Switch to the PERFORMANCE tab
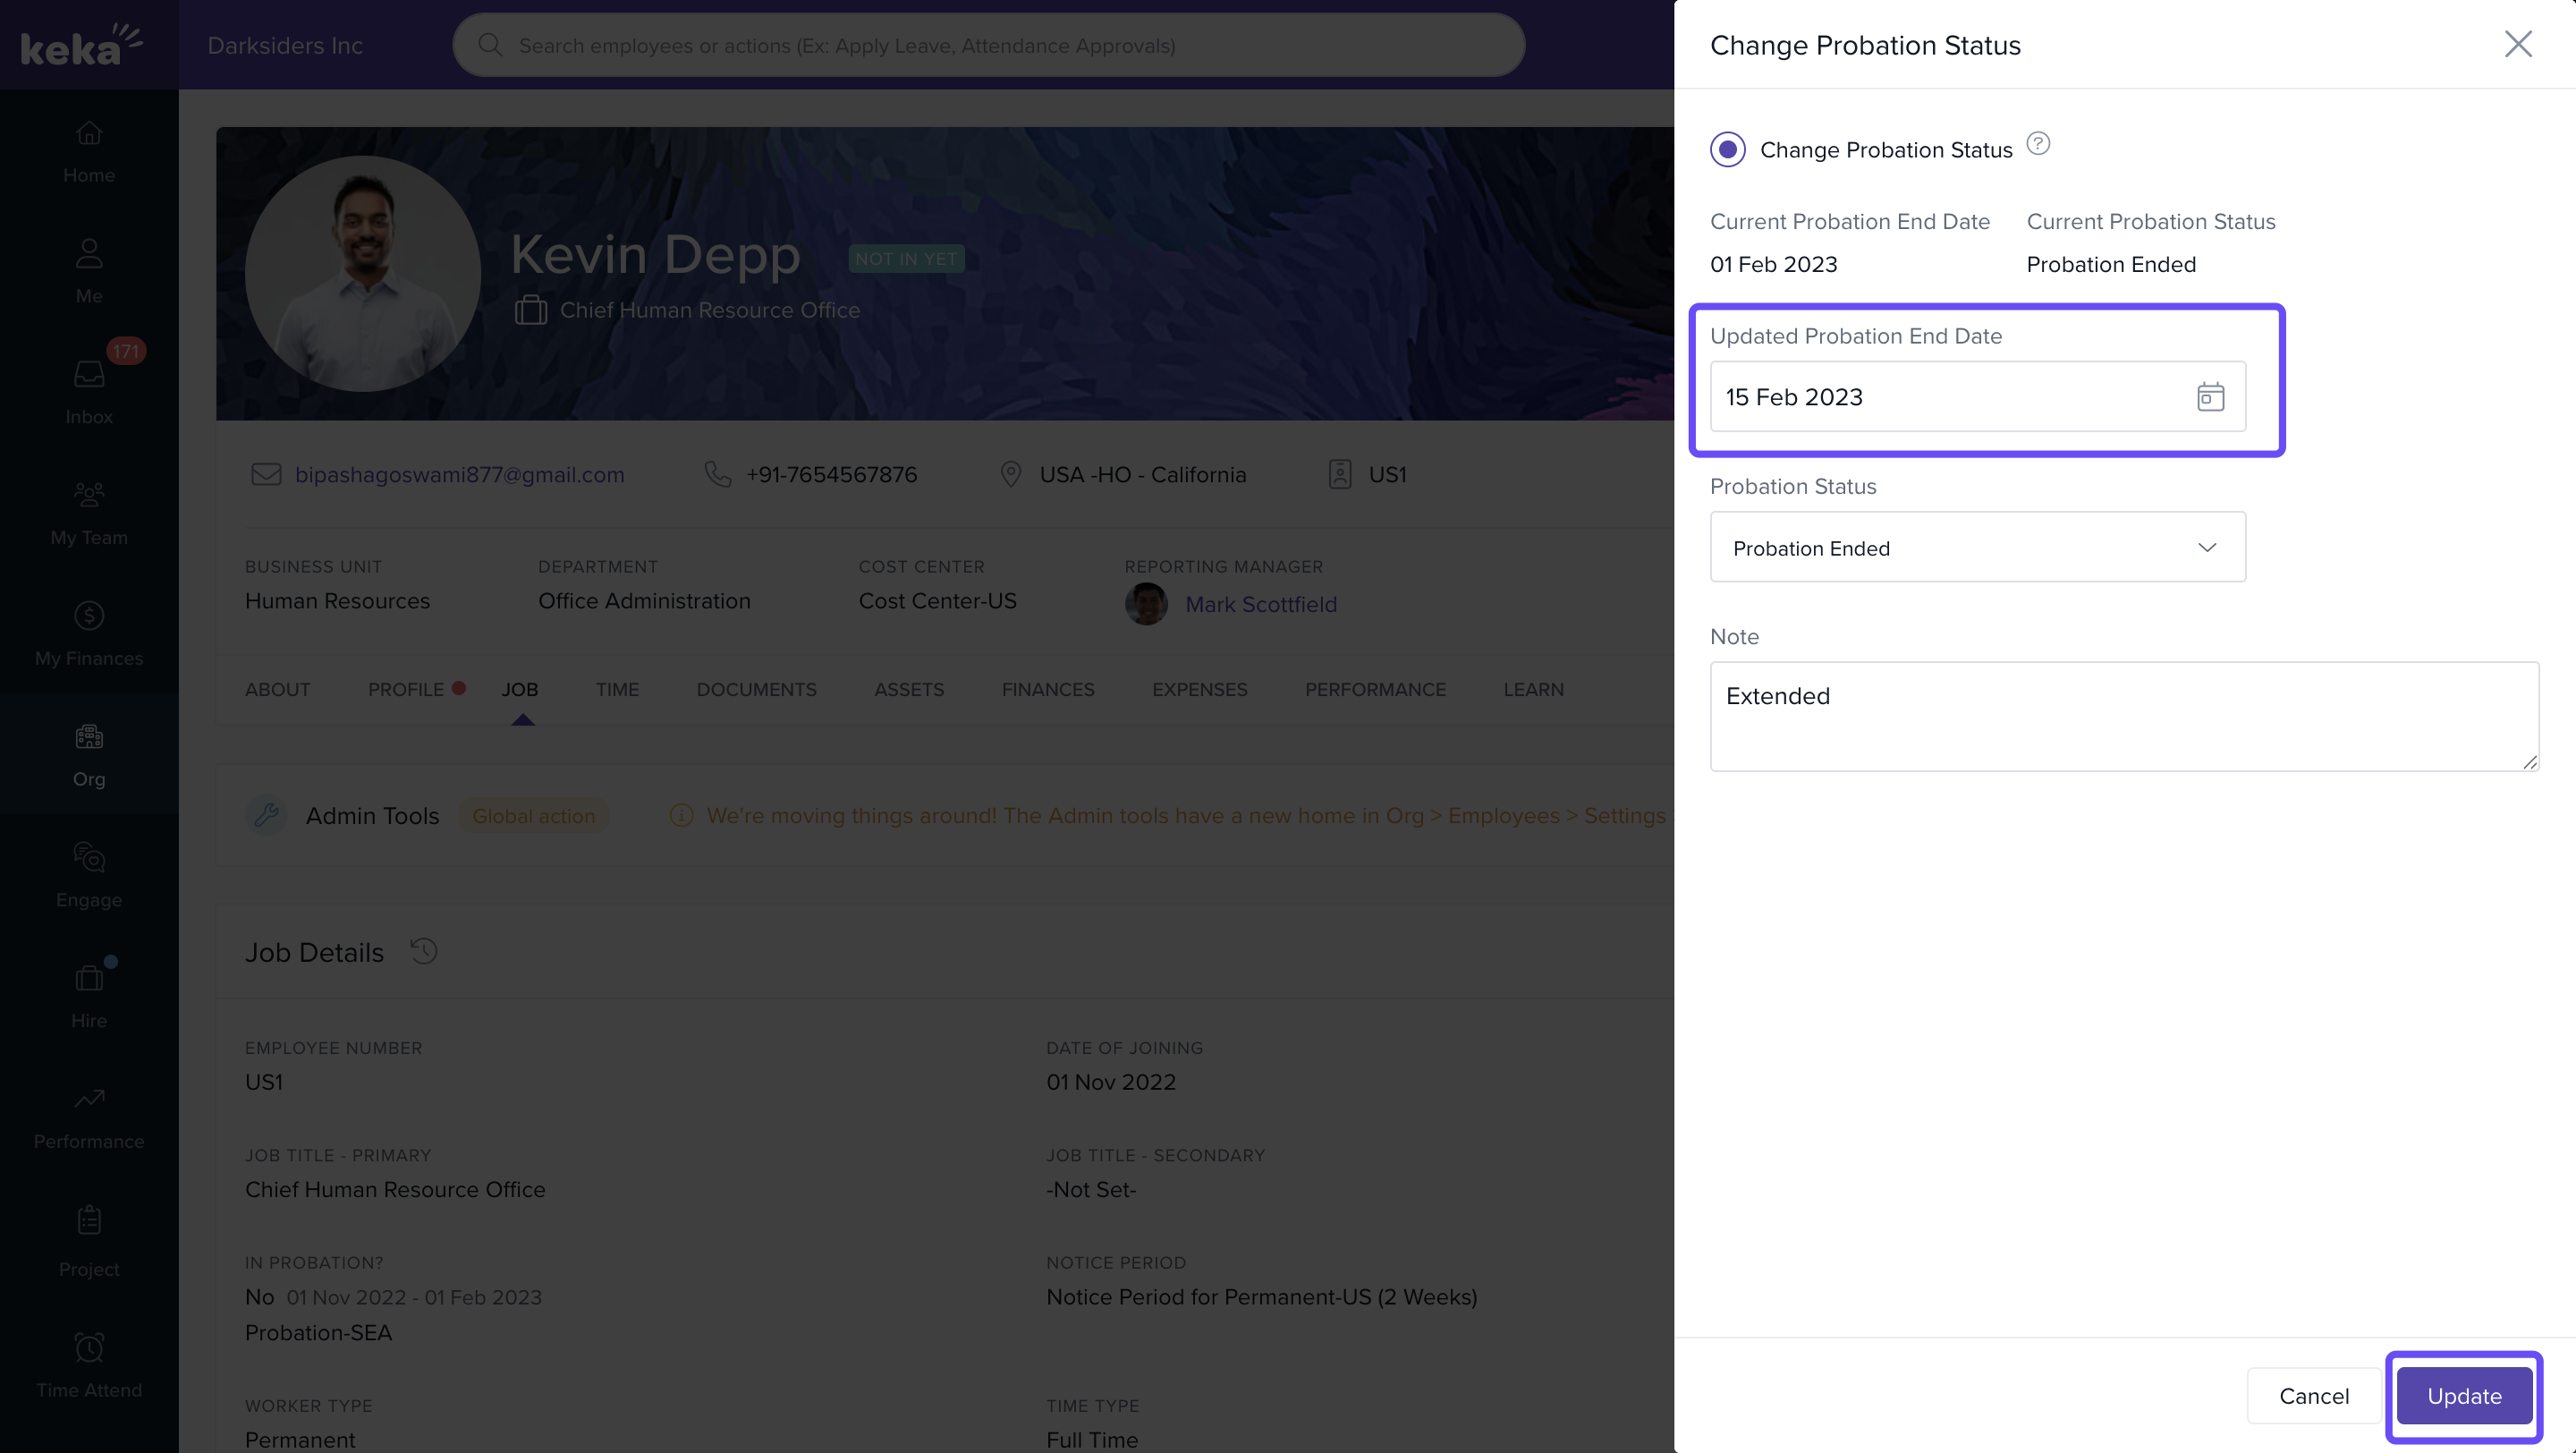This screenshot has width=2576, height=1453. click(x=1375, y=689)
